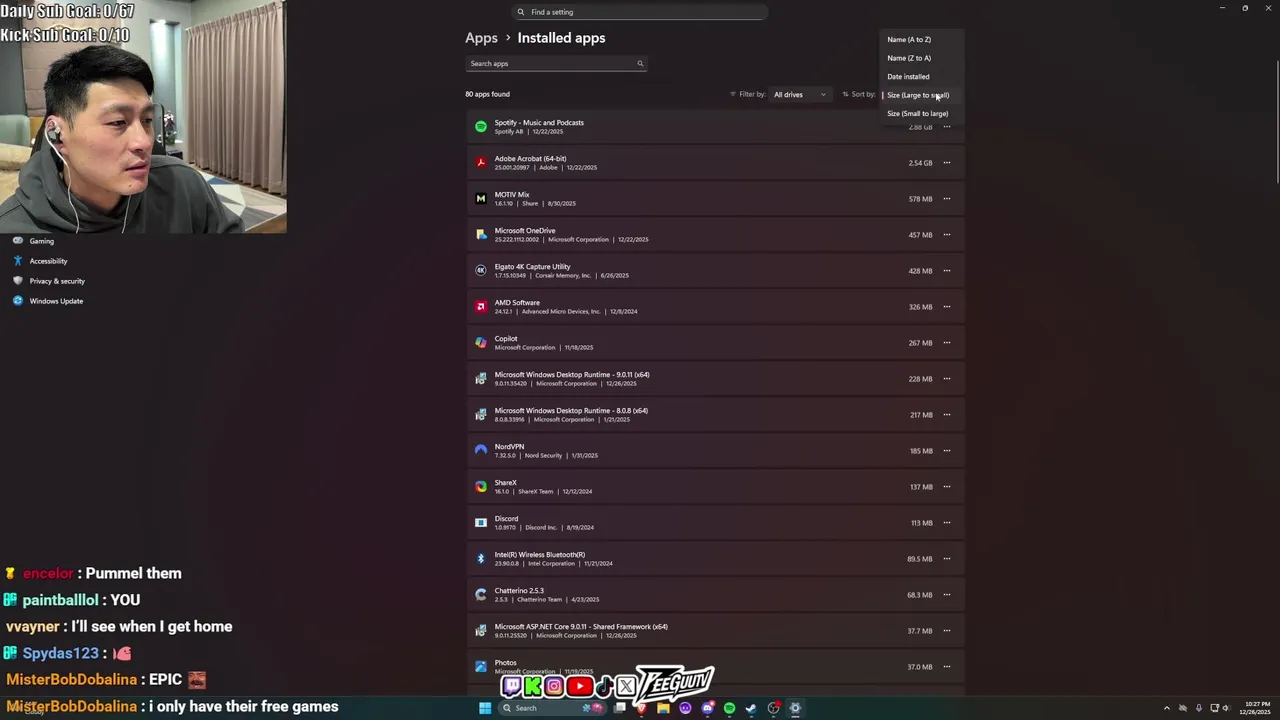This screenshot has height=720, width=1280.
Task: Click the Microsoft OneDrive app icon
Action: pyautogui.click(x=481, y=235)
